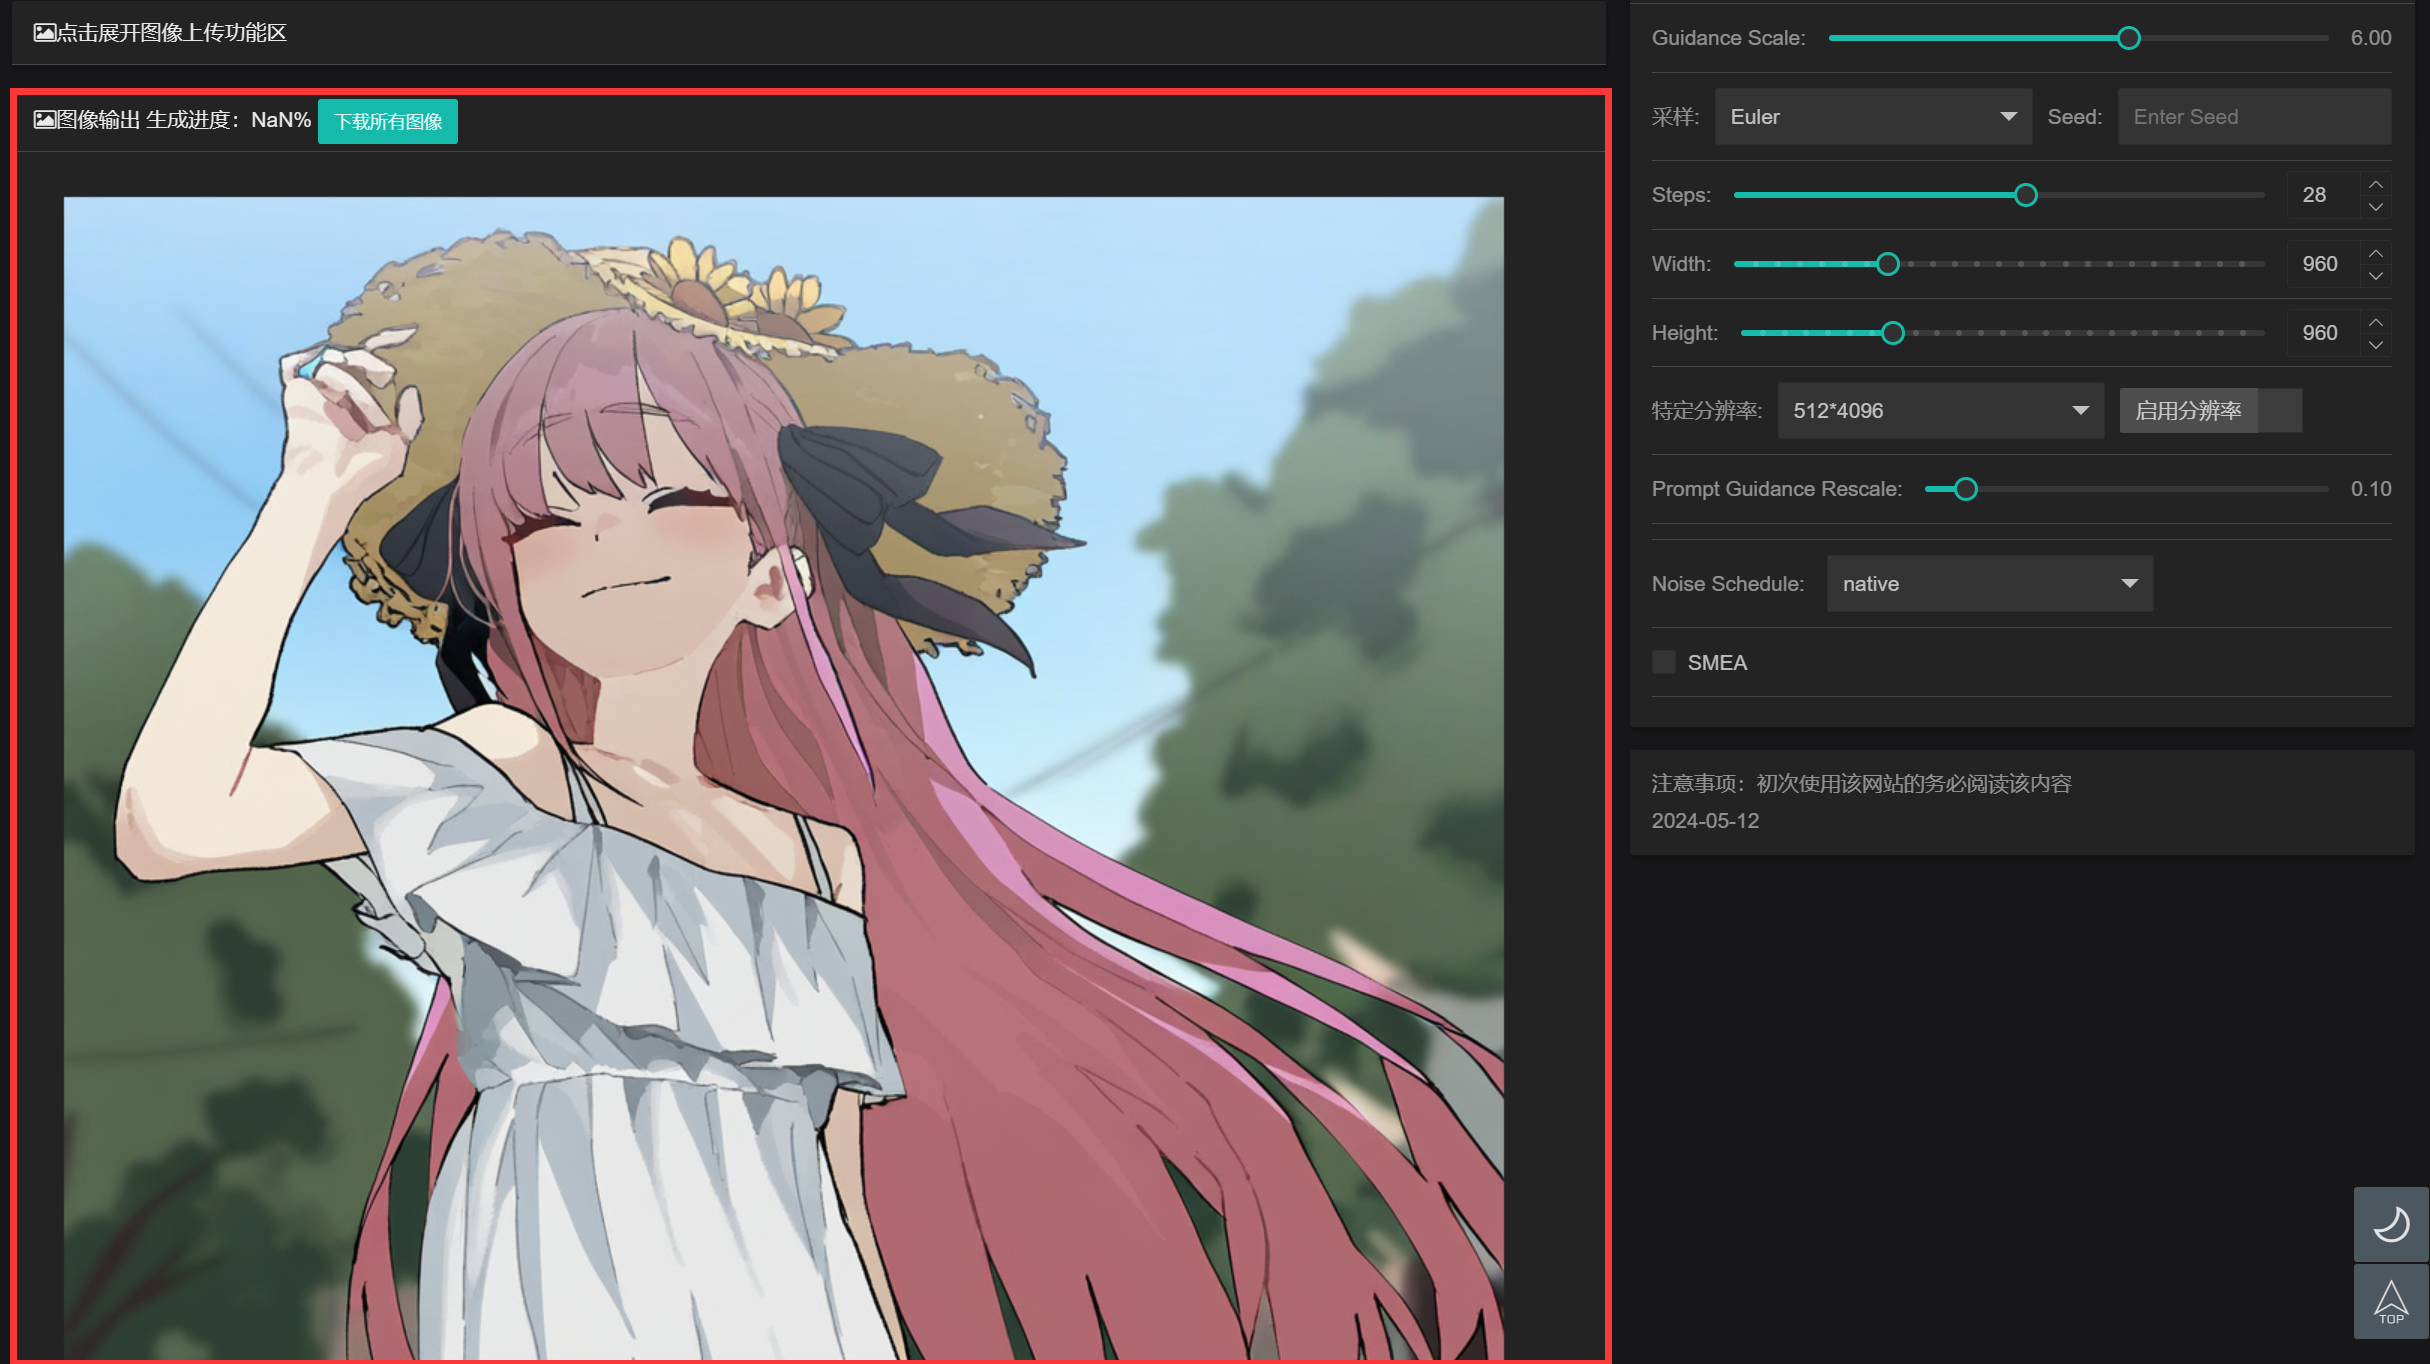Click the Enter Seed input field
Viewport: 2430px width, 1364px height.
(2253, 117)
